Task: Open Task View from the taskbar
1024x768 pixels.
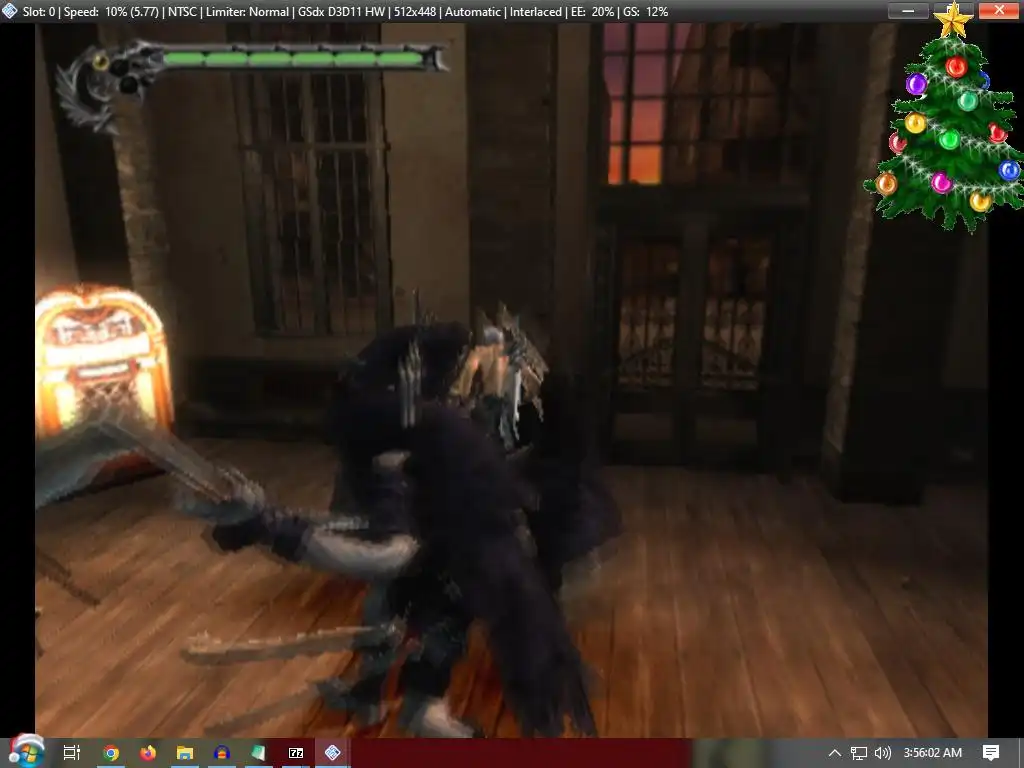Action: [x=72, y=753]
